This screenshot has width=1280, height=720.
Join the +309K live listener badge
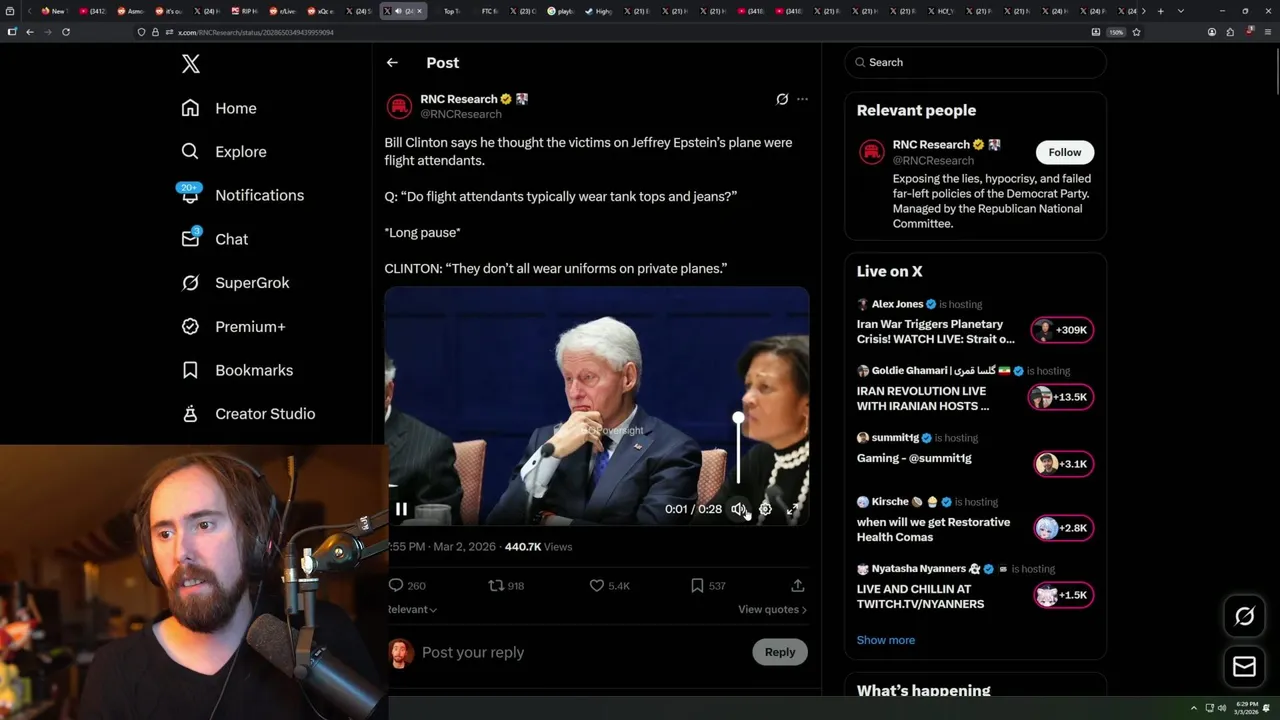click(x=1063, y=330)
